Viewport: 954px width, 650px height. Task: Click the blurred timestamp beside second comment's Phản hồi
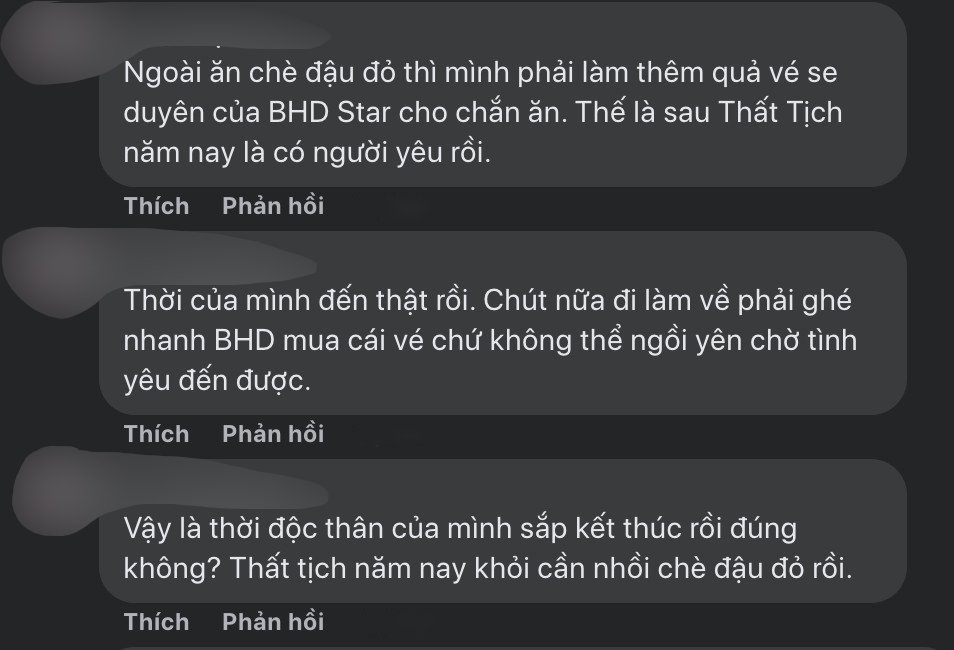(400, 434)
